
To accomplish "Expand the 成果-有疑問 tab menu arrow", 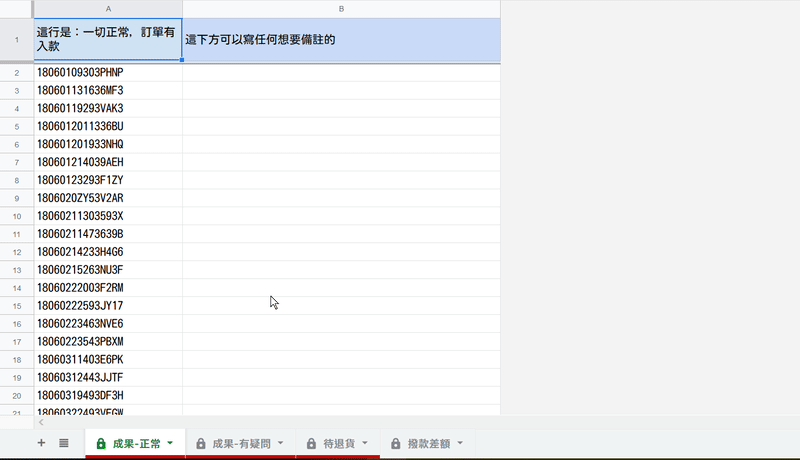I will [x=281, y=443].
